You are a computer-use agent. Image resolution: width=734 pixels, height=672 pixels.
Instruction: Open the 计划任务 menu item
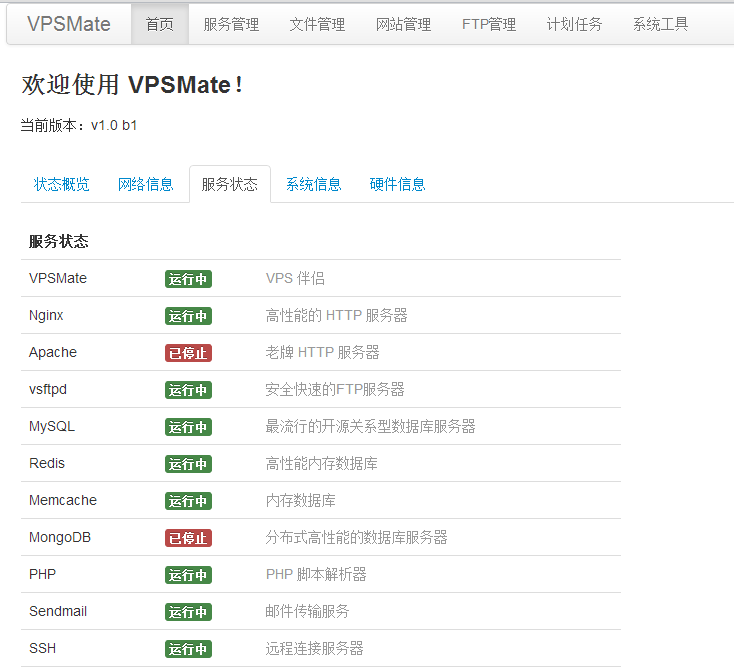pos(575,24)
